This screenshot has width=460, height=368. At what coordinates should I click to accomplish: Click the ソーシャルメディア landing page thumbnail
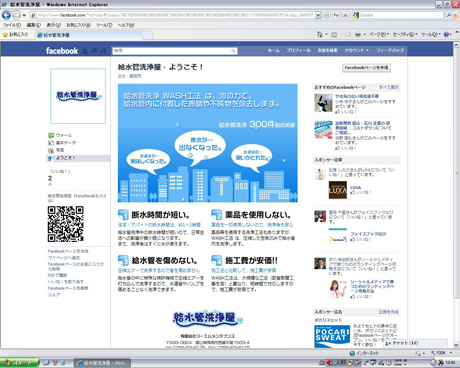(338, 289)
